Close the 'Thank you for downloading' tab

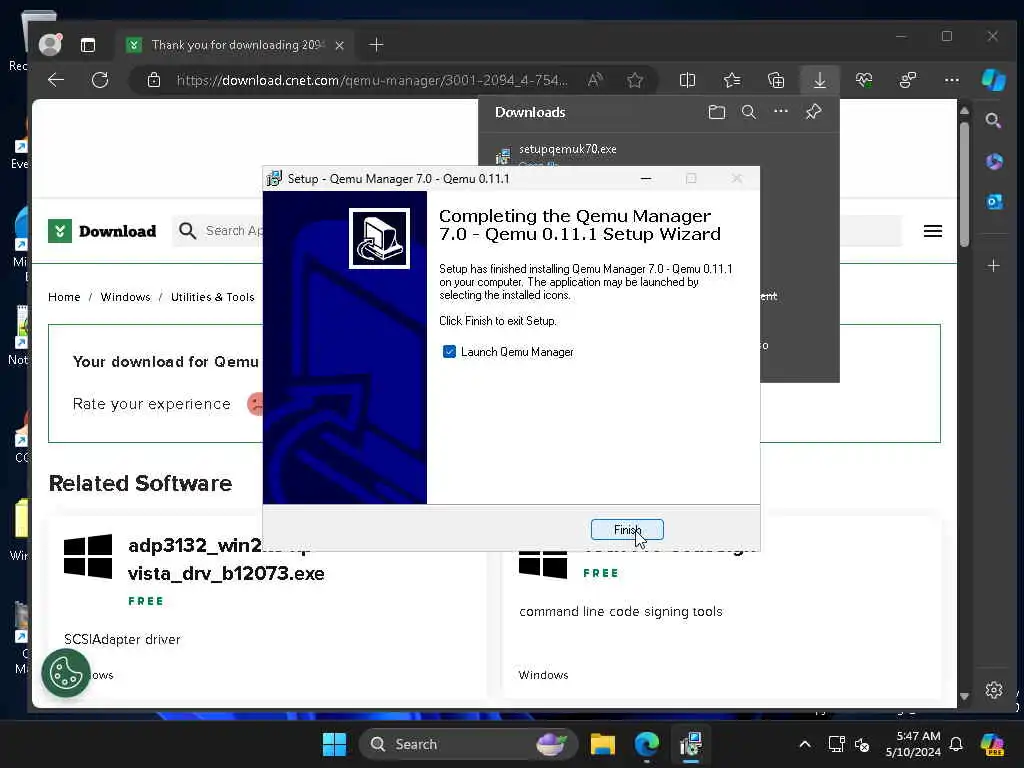point(340,45)
